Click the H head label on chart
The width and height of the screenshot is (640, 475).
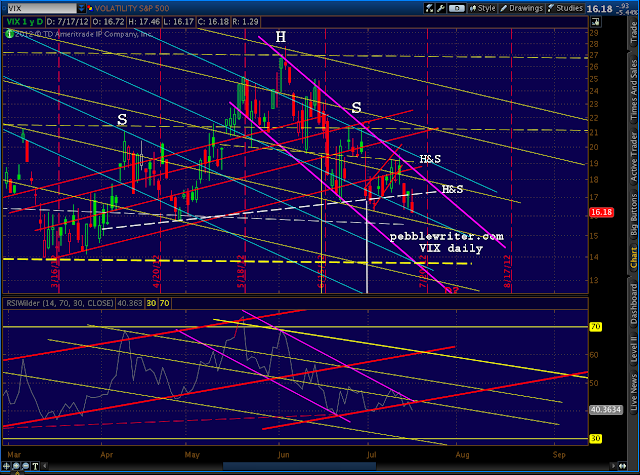281,37
